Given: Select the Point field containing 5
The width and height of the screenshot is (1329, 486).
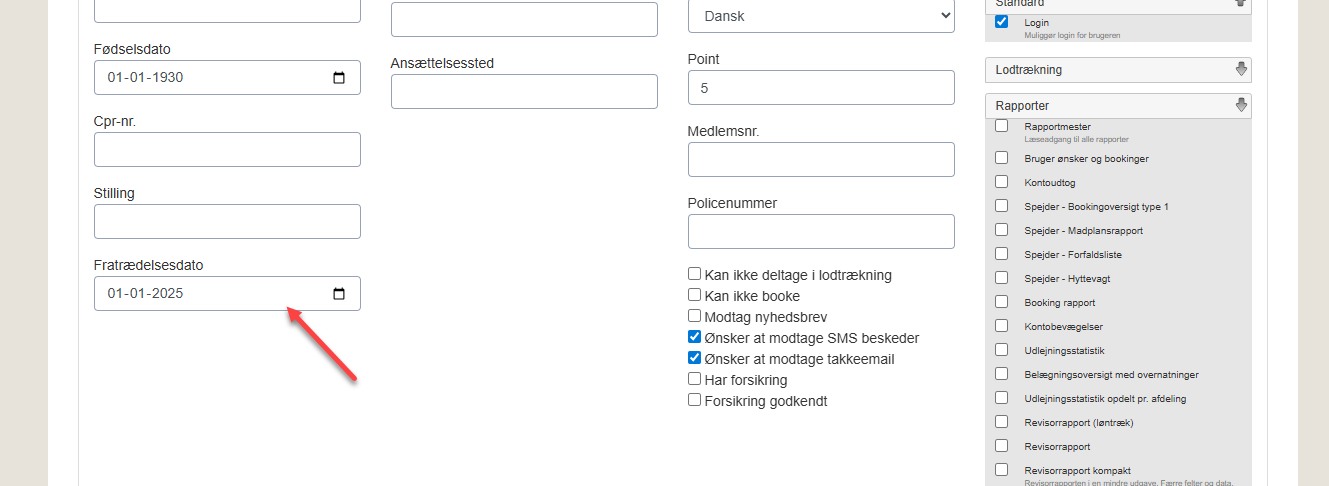Looking at the screenshot, I should (x=821, y=88).
